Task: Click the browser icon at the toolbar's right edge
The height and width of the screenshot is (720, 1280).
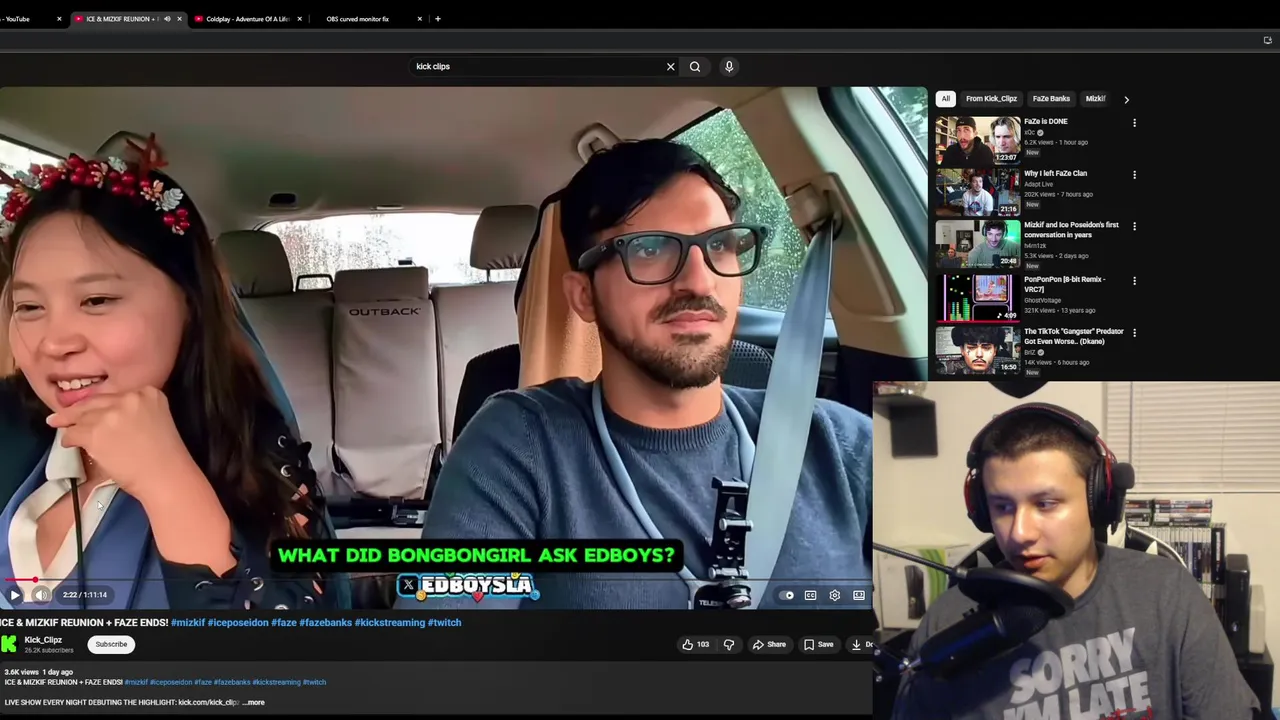Action: coord(1267,40)
